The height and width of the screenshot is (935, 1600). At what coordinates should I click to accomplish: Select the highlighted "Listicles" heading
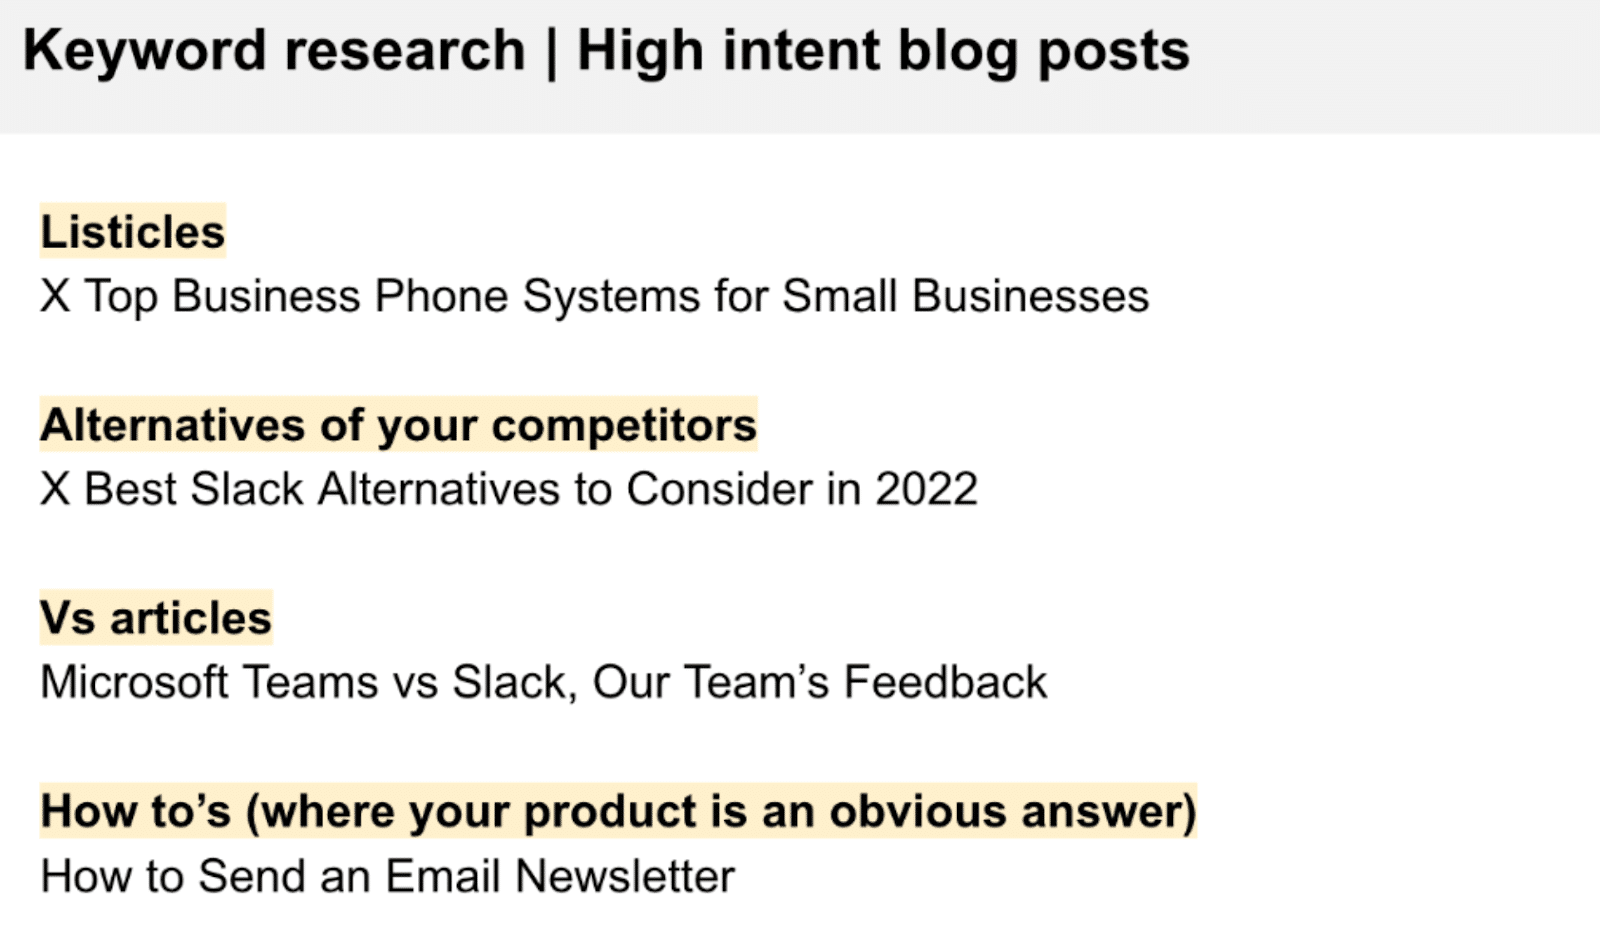tap(133, 232)
